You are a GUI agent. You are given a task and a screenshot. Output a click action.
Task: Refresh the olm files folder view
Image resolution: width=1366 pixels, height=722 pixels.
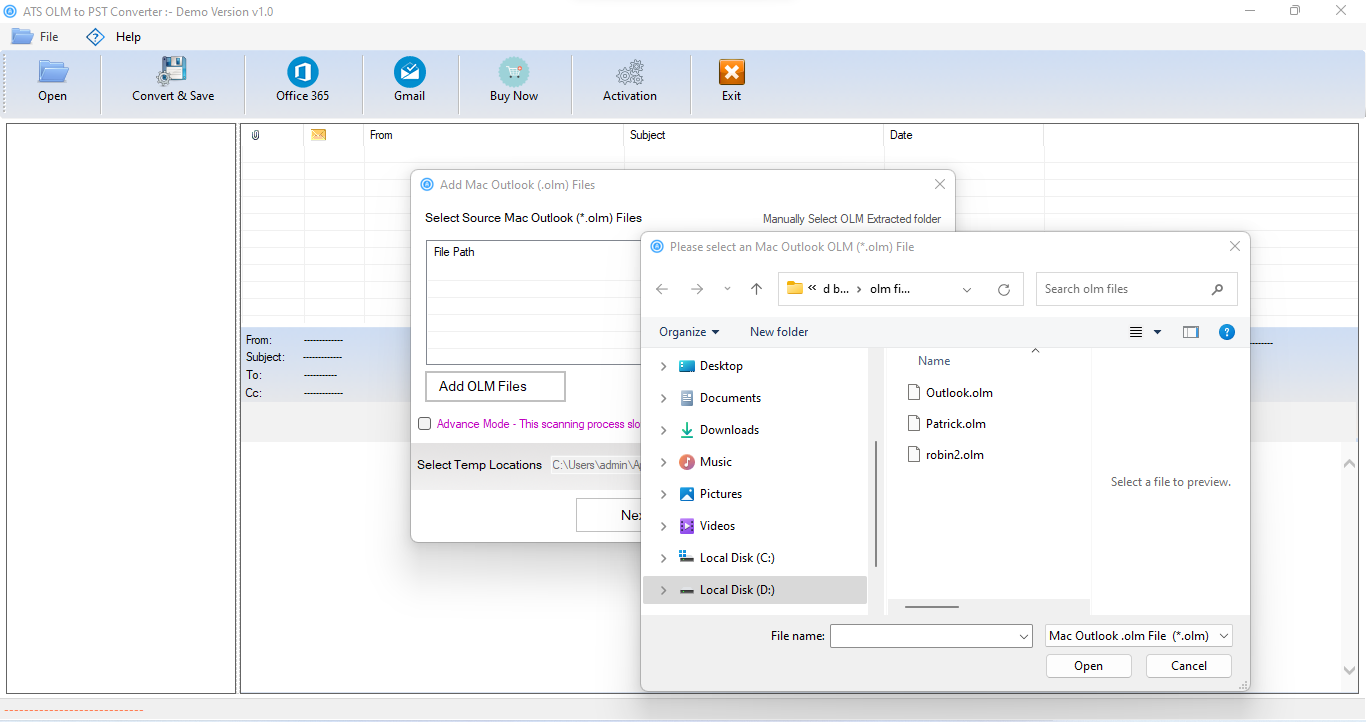tap(1004, 289)
